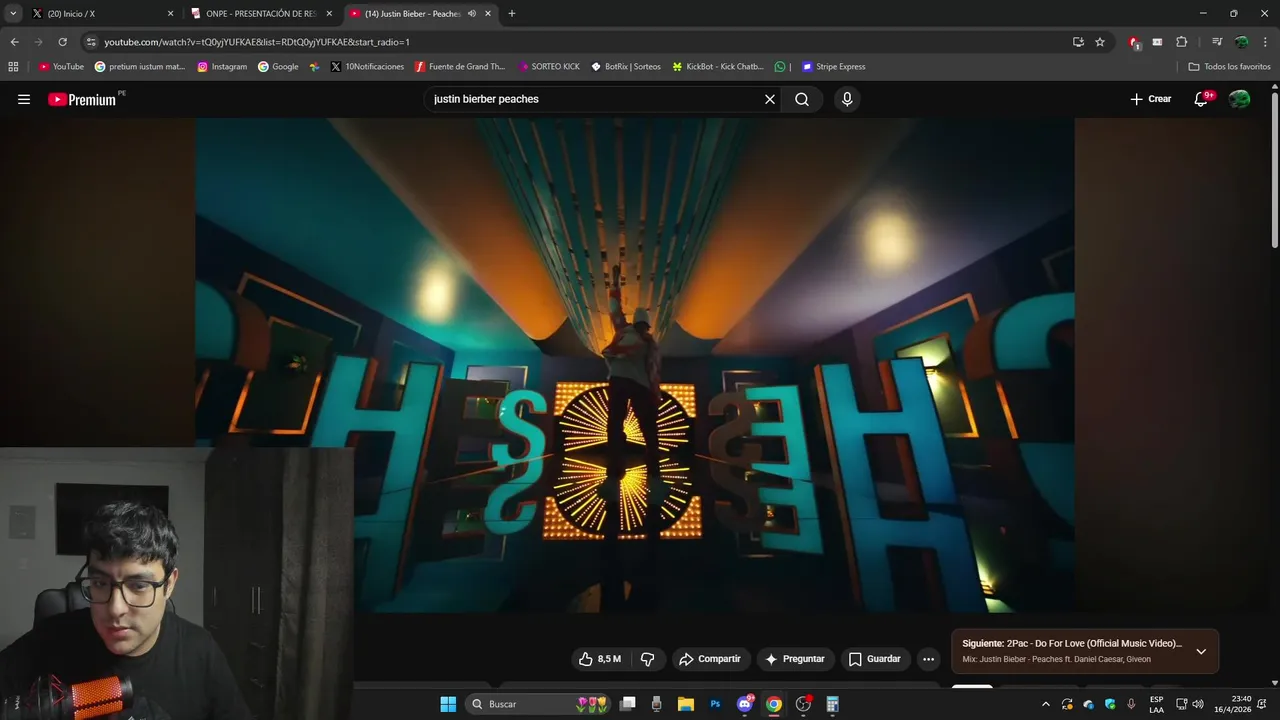Open the YouTube hamburger guide menu
Viewport: 1280px width, 720px height.
pos(24,99)
